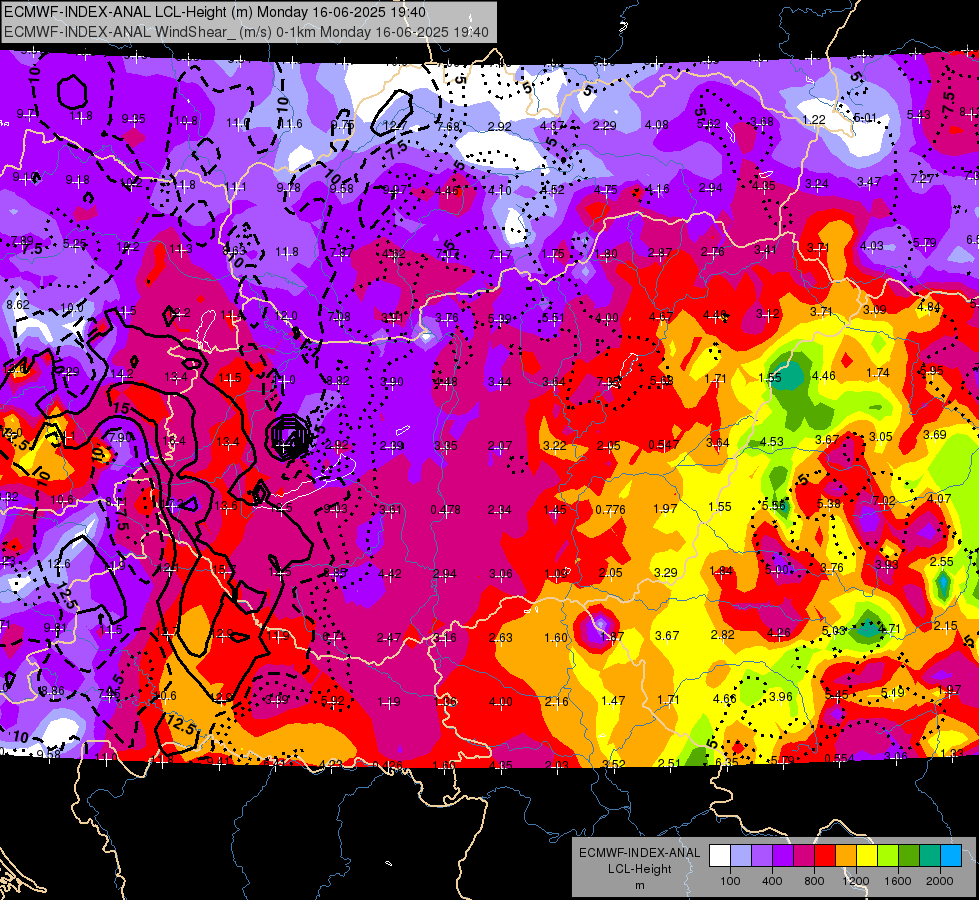Click the grid value '3.41'
This screenshot has width=979, height=900.
point(765,250)
